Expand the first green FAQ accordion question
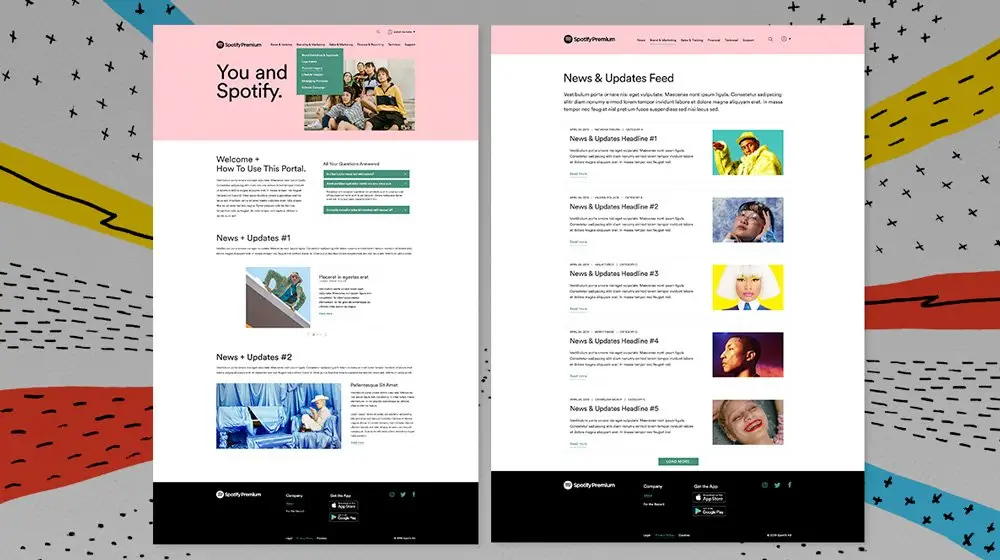 point(366,174)
